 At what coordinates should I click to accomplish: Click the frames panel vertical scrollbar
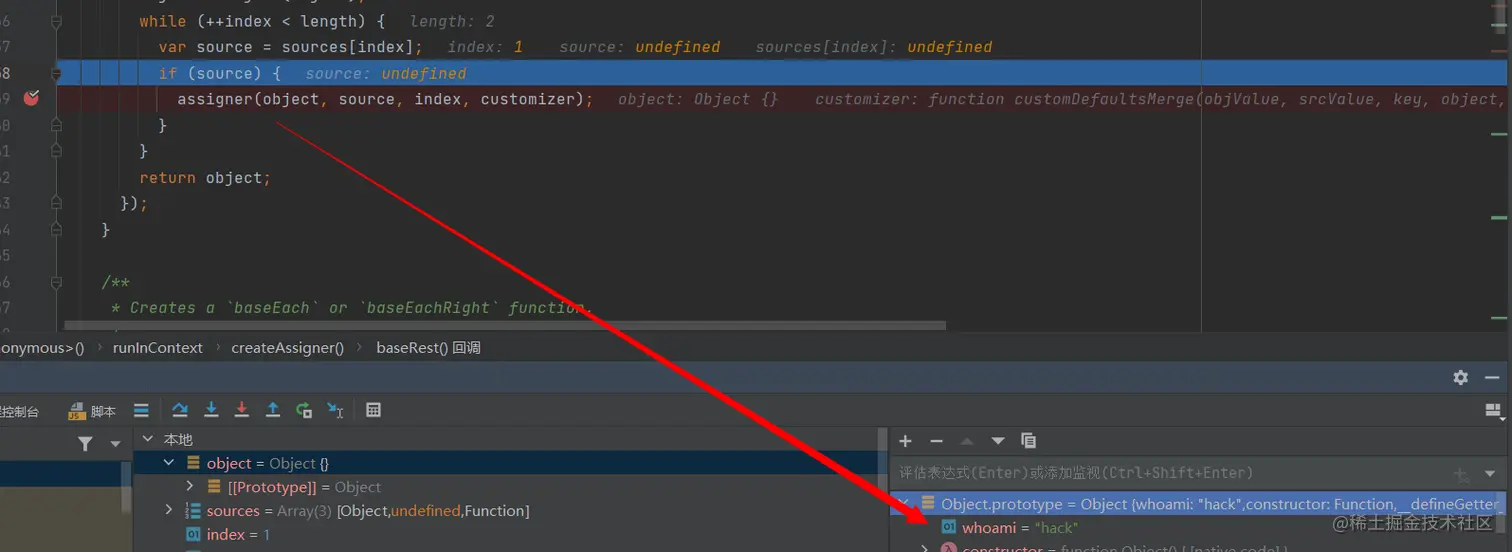[126, 487]
